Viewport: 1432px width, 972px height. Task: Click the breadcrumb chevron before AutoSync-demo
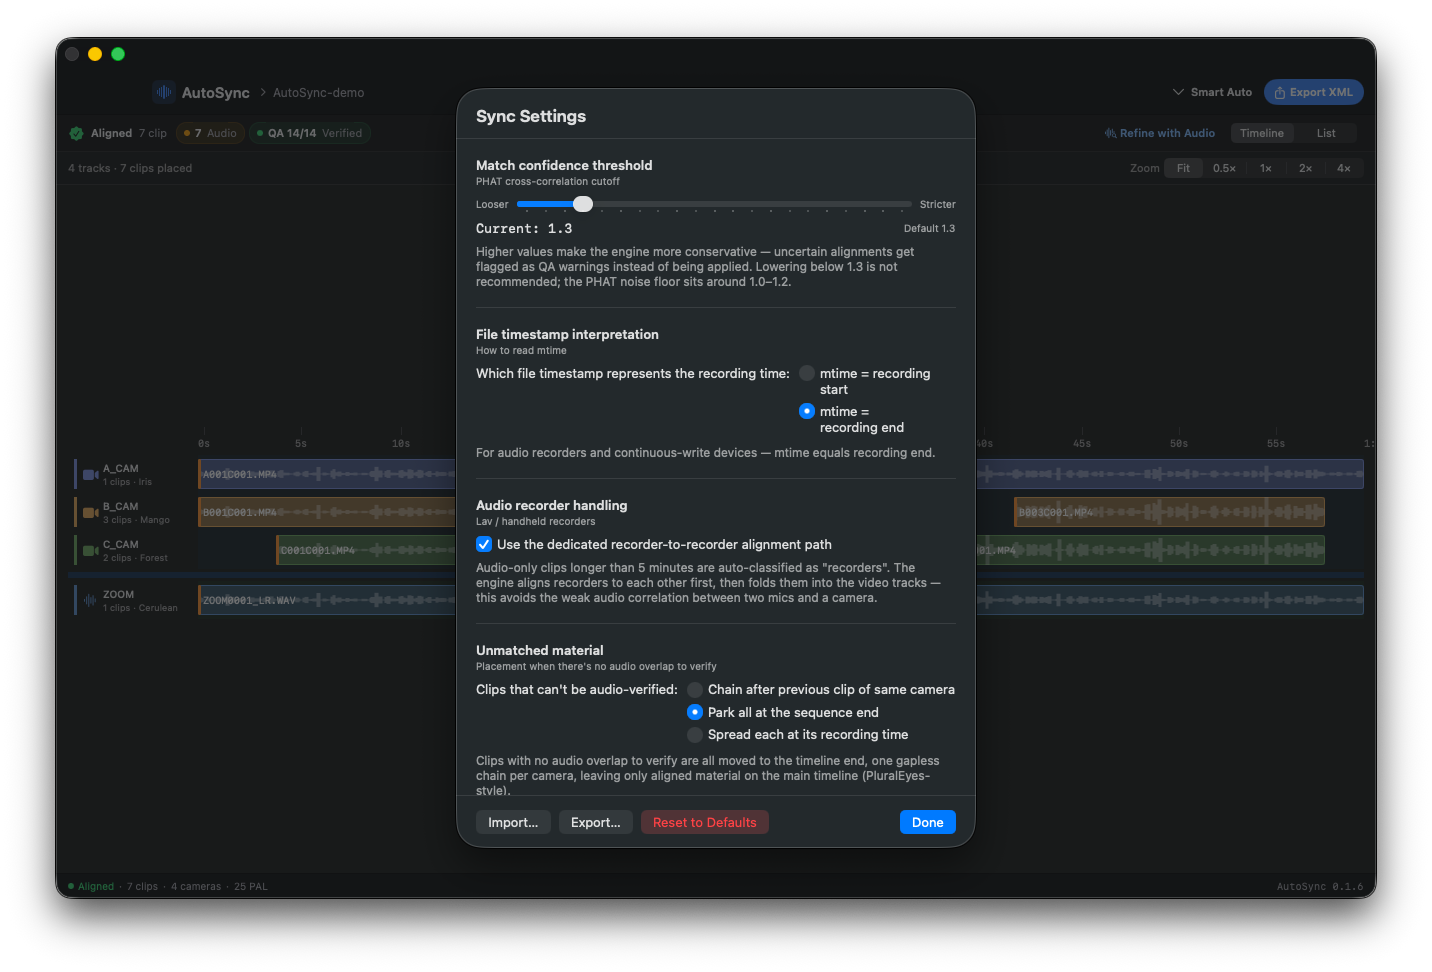pyautogui.click(x=263, y=92)
